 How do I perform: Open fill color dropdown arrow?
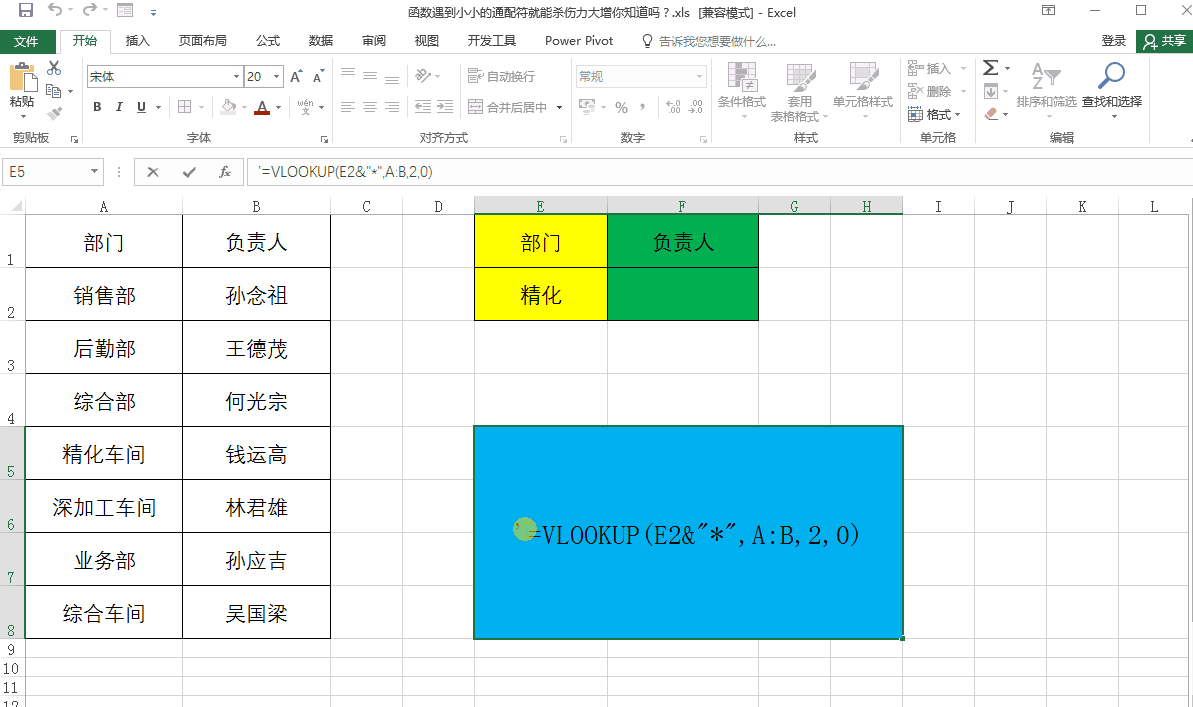(244, 107)
